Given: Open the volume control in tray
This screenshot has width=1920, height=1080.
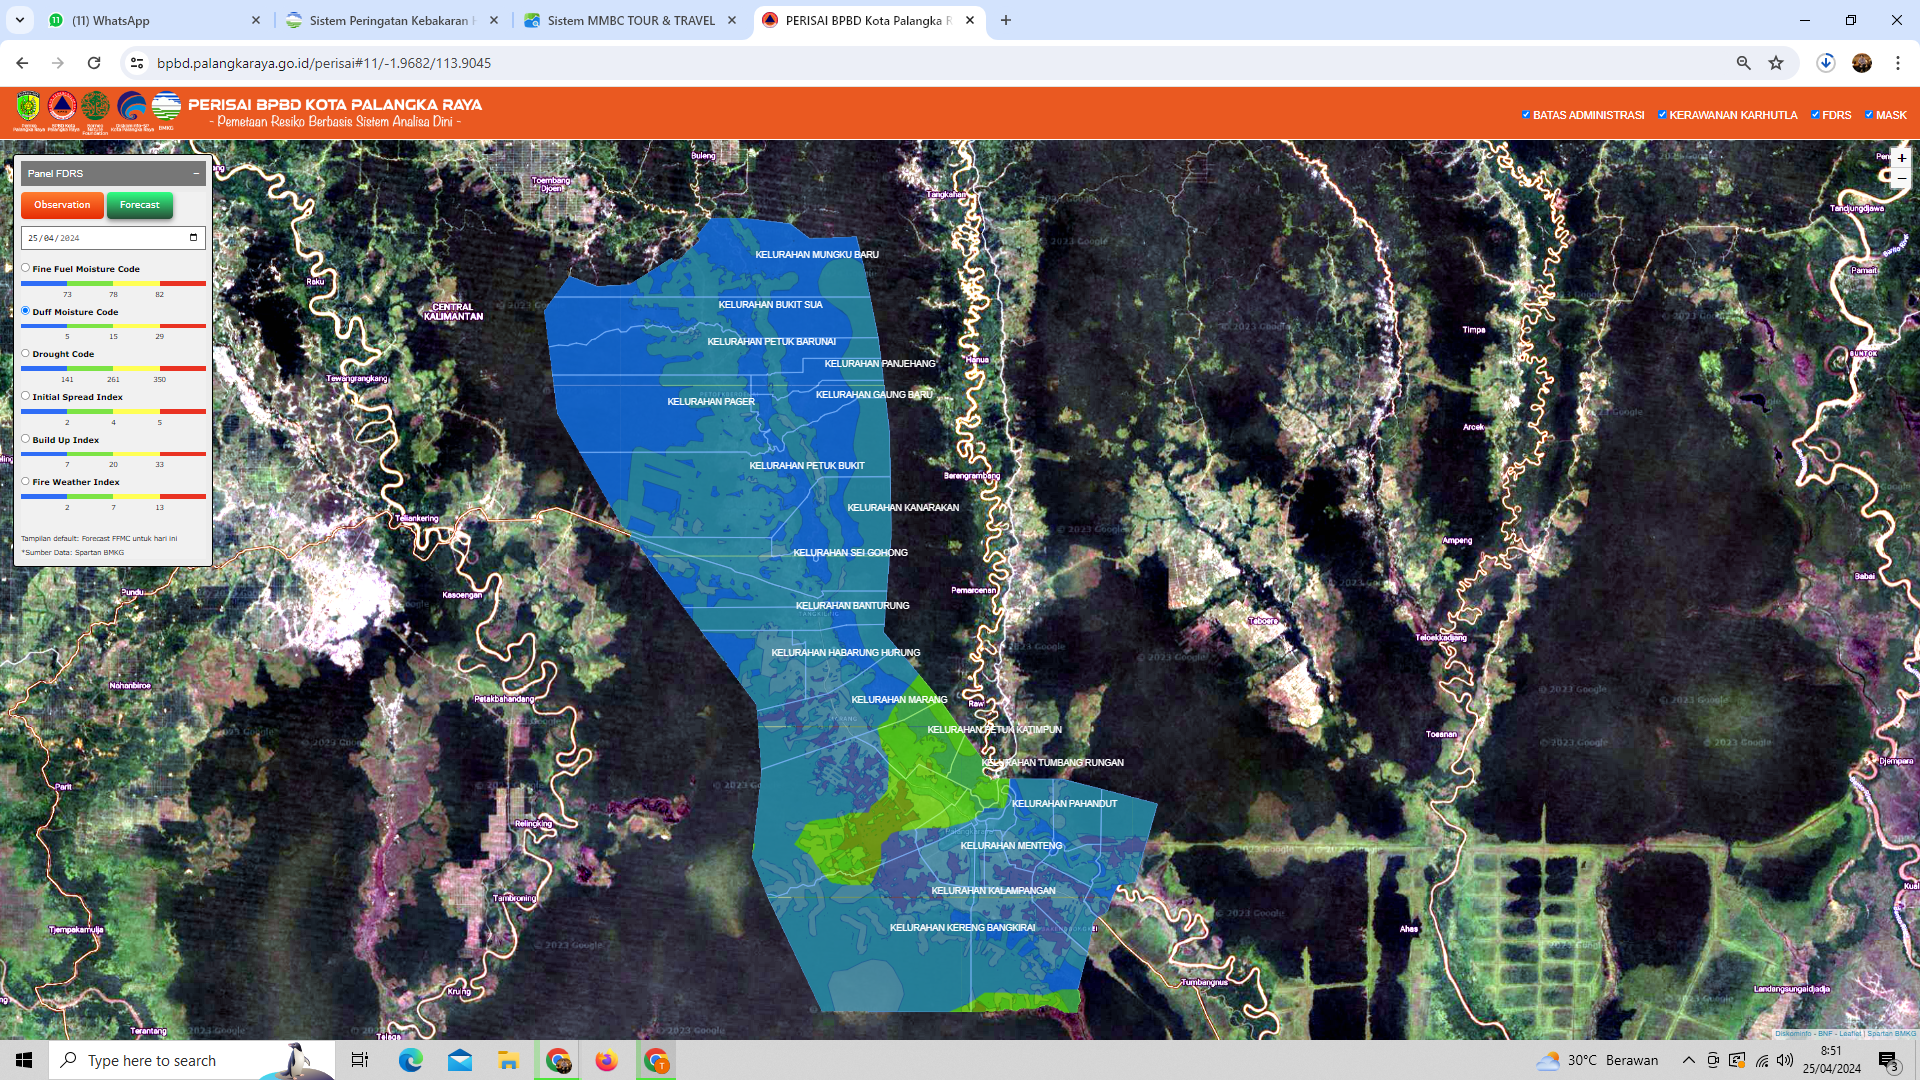Looking at the screenshot, I should click(x=1785, y=1060).
